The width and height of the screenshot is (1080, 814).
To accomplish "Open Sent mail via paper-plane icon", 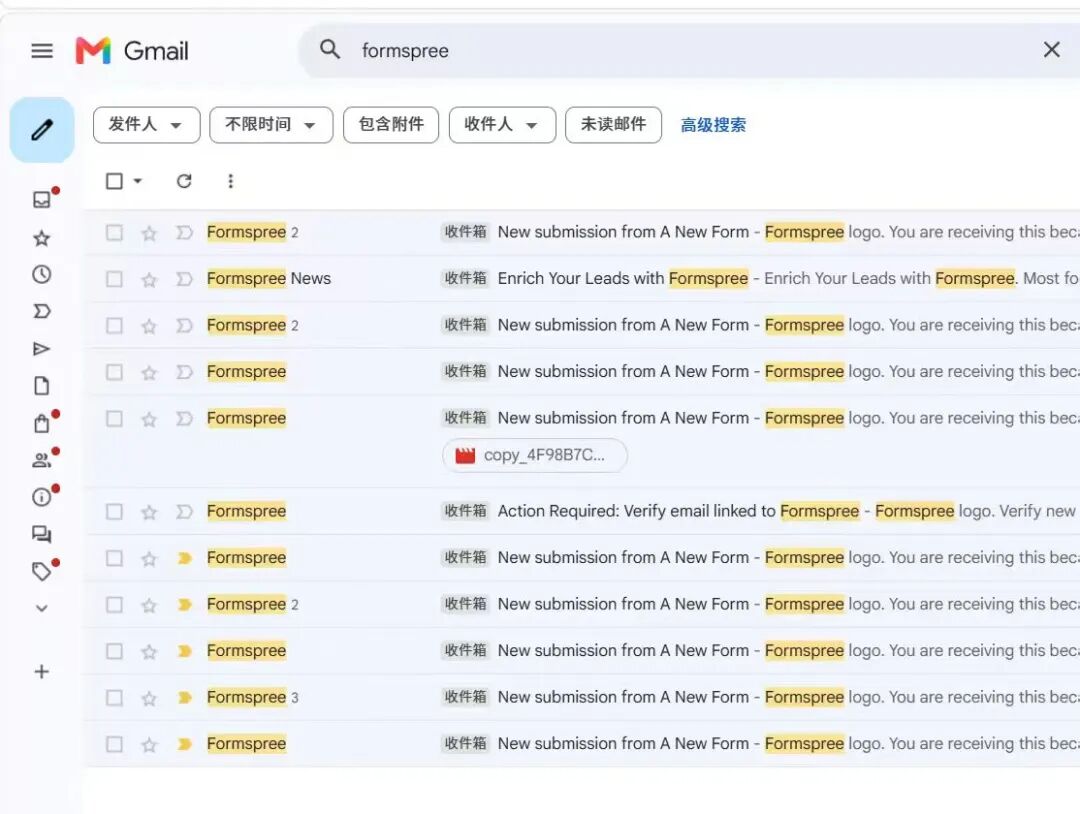I will point(42,348).
